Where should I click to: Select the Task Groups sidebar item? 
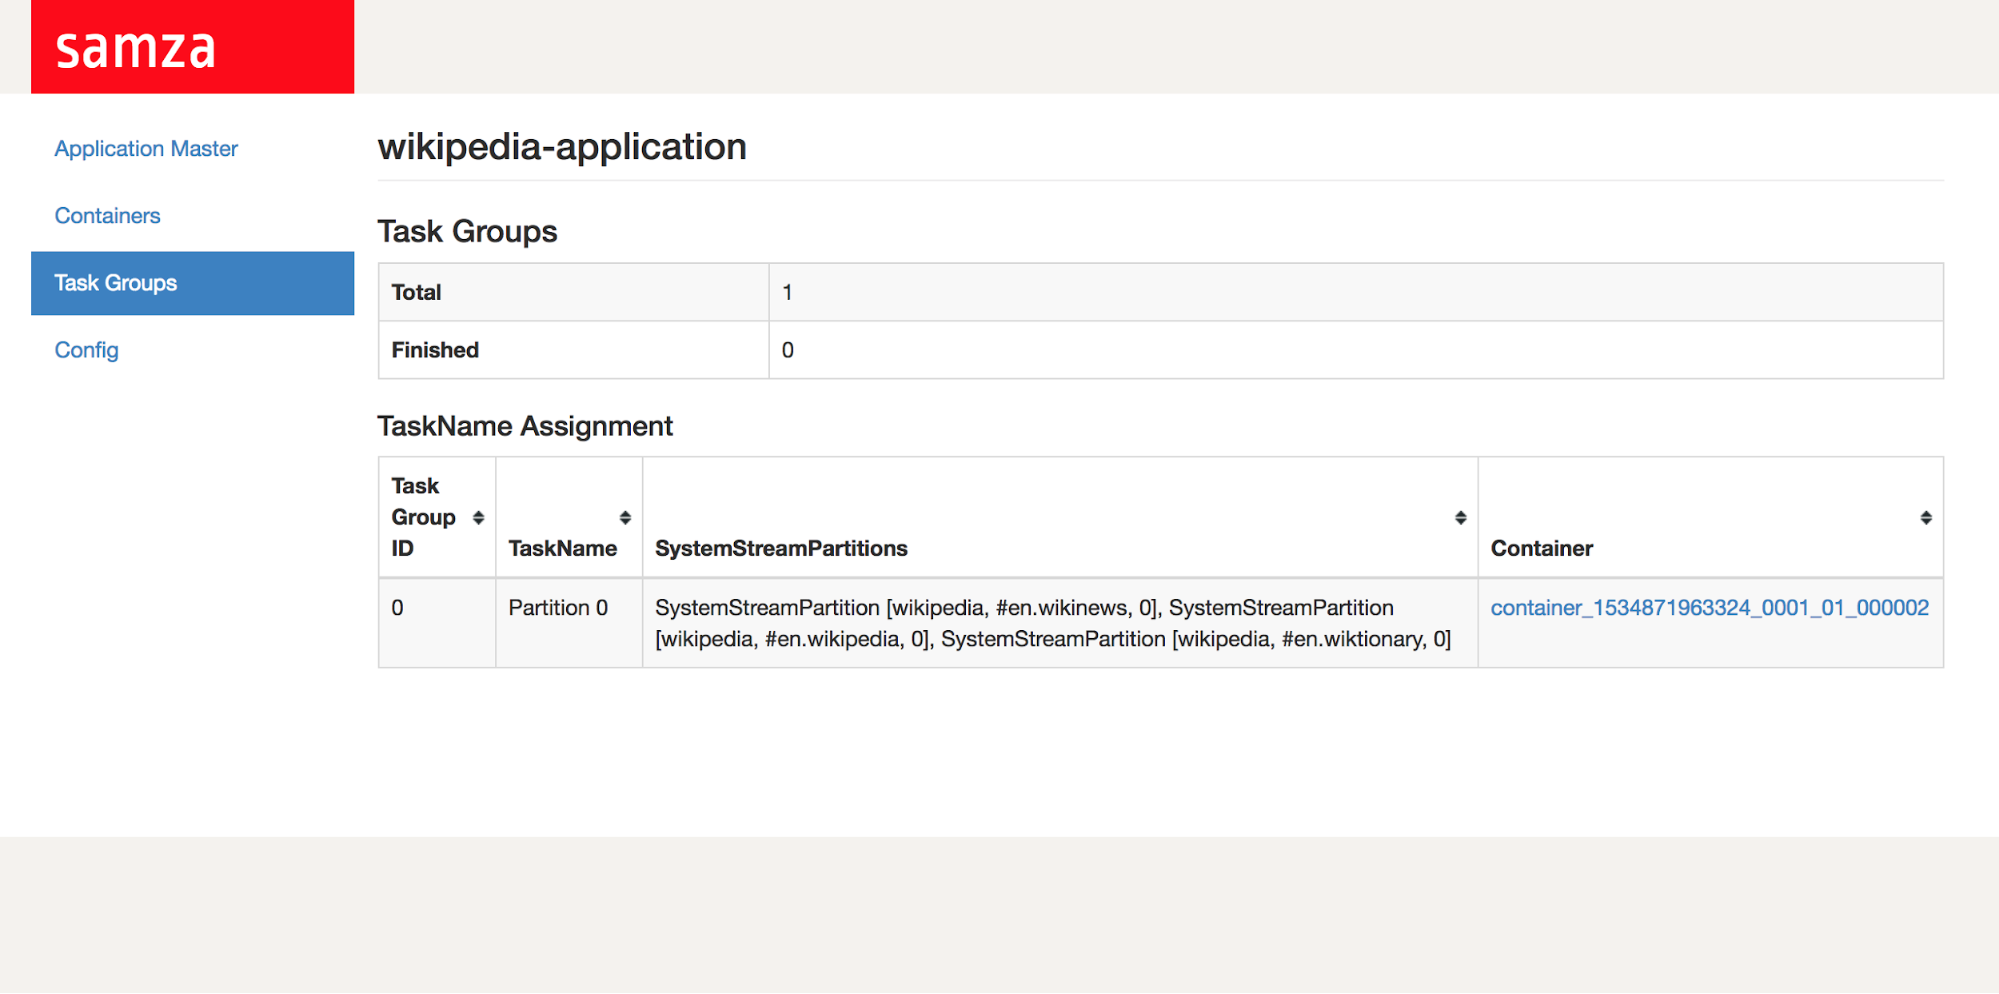pyautogui.click(x=116, y=283)
